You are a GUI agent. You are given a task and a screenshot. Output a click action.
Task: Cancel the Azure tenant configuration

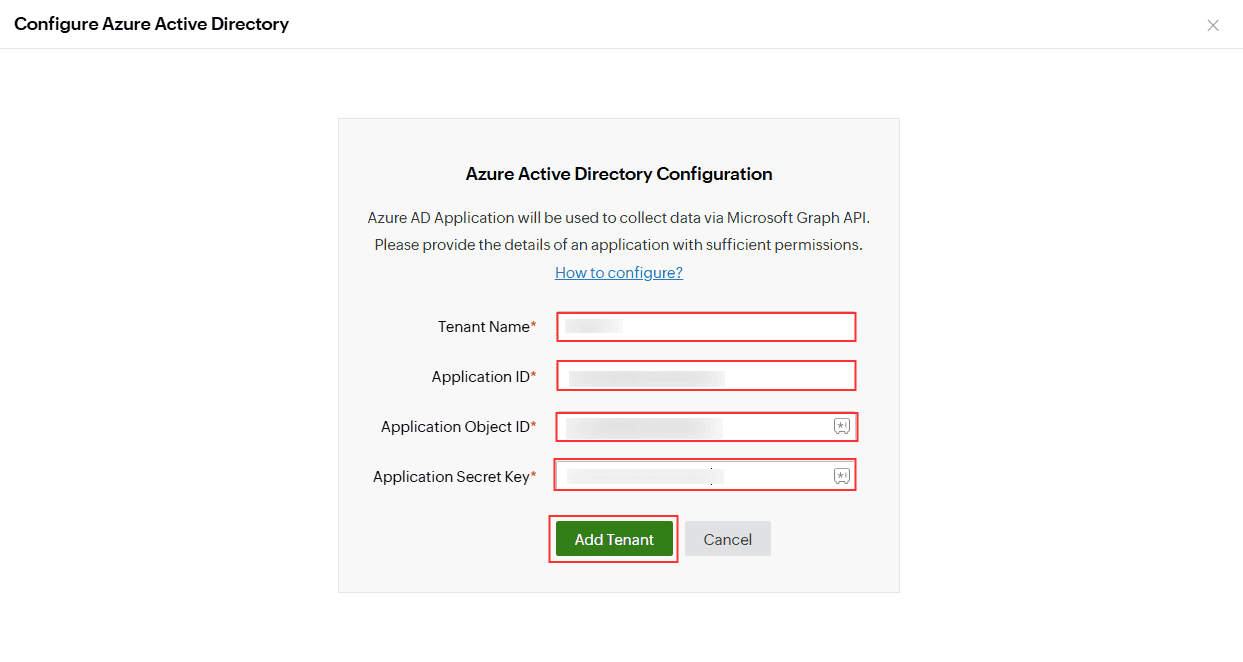727,539
